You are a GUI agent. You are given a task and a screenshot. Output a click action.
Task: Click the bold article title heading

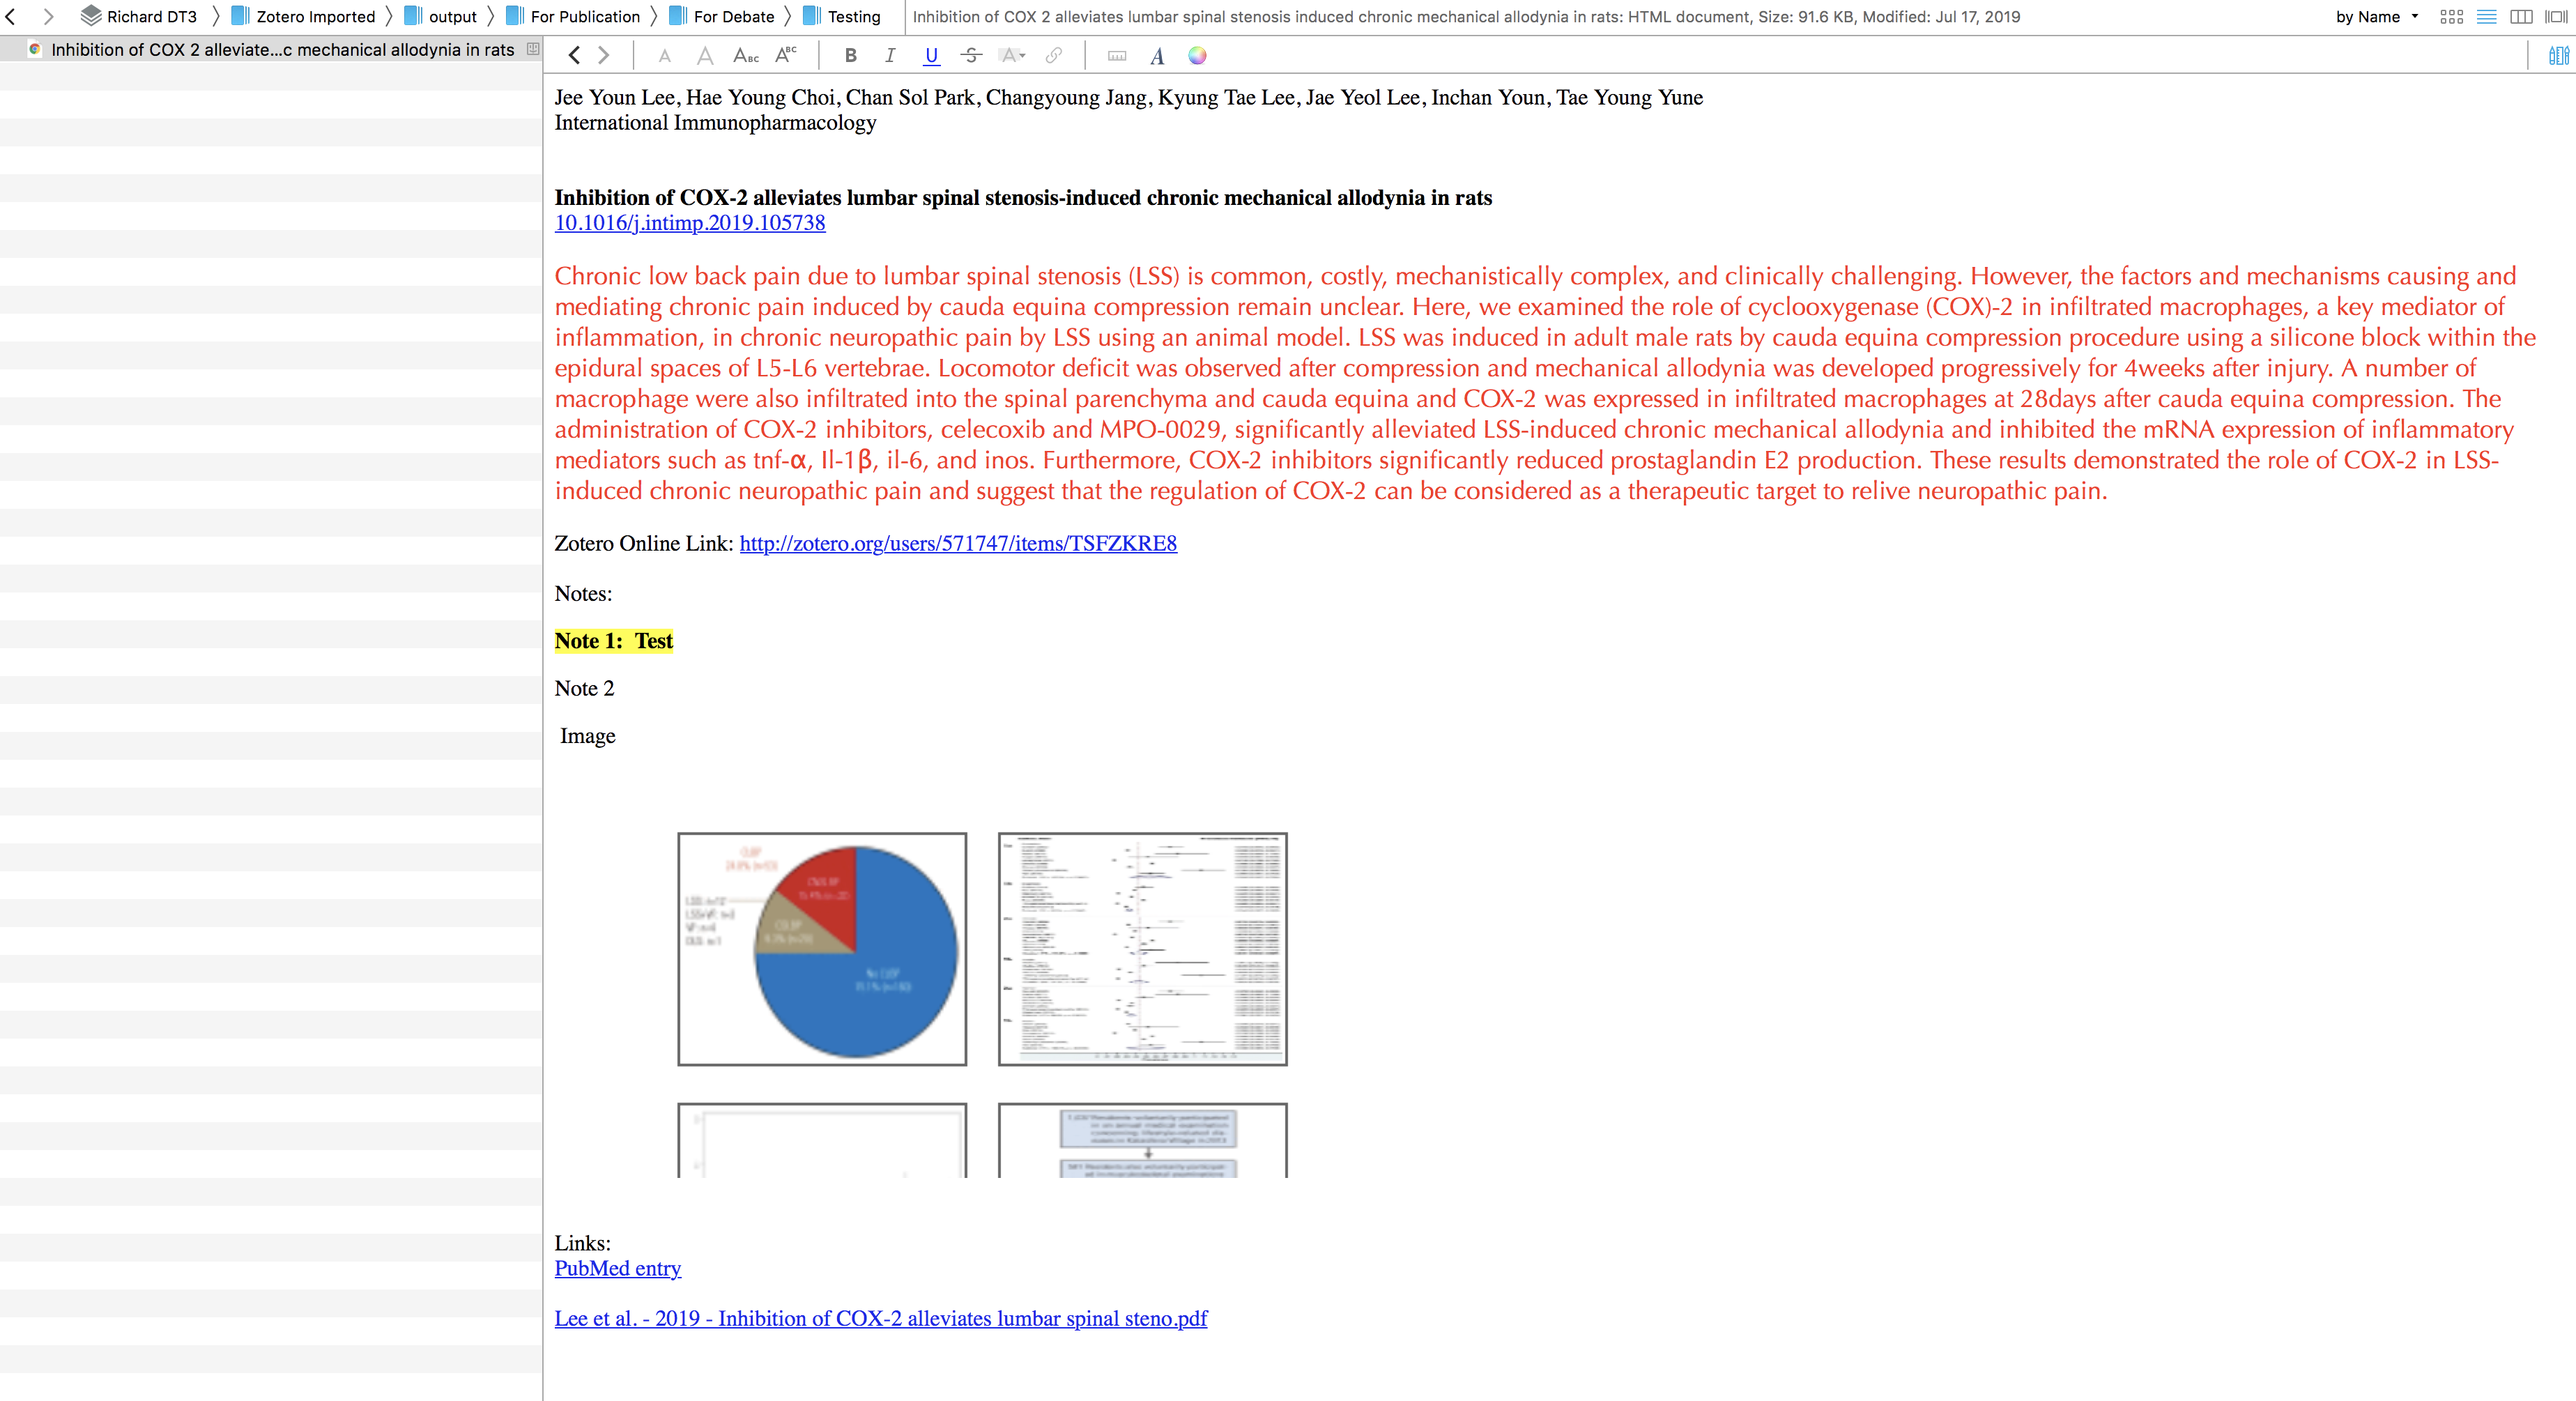1023,198
